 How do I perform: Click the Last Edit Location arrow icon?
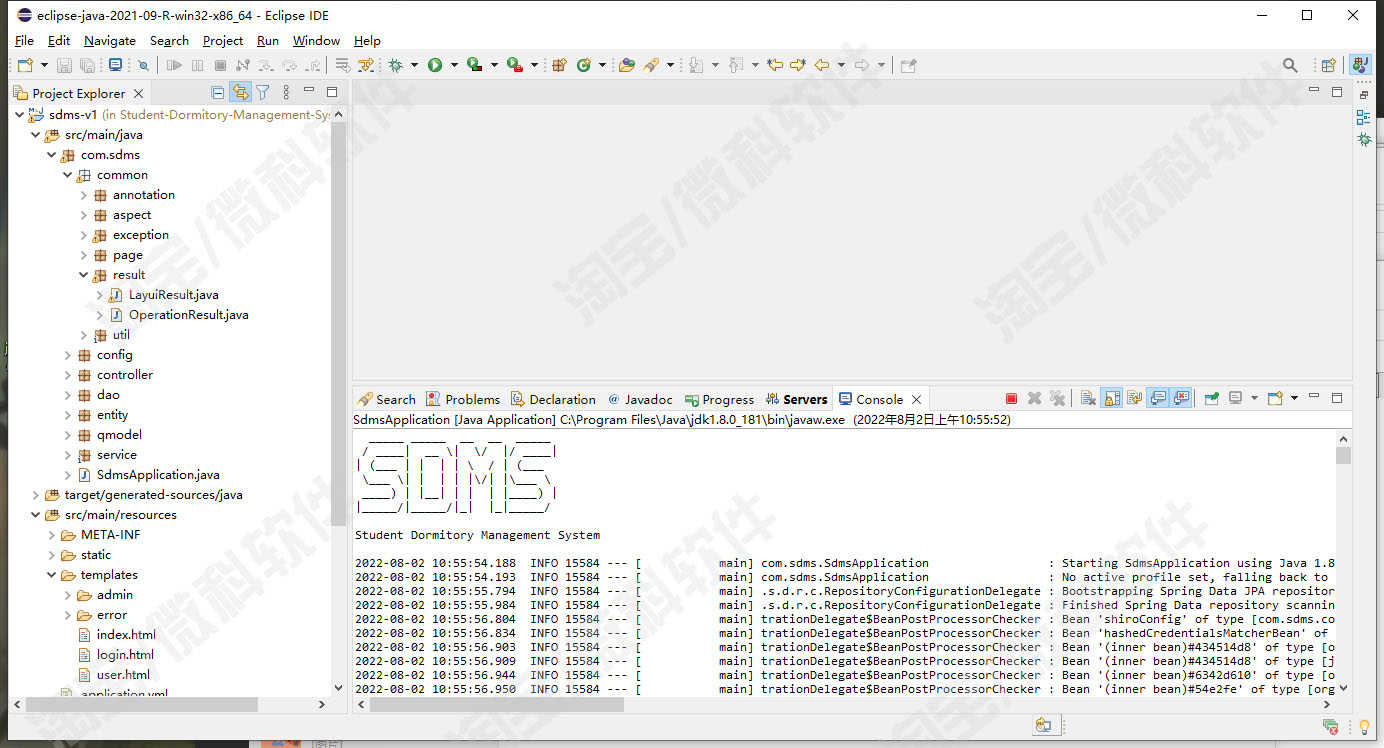coord(774,65)
